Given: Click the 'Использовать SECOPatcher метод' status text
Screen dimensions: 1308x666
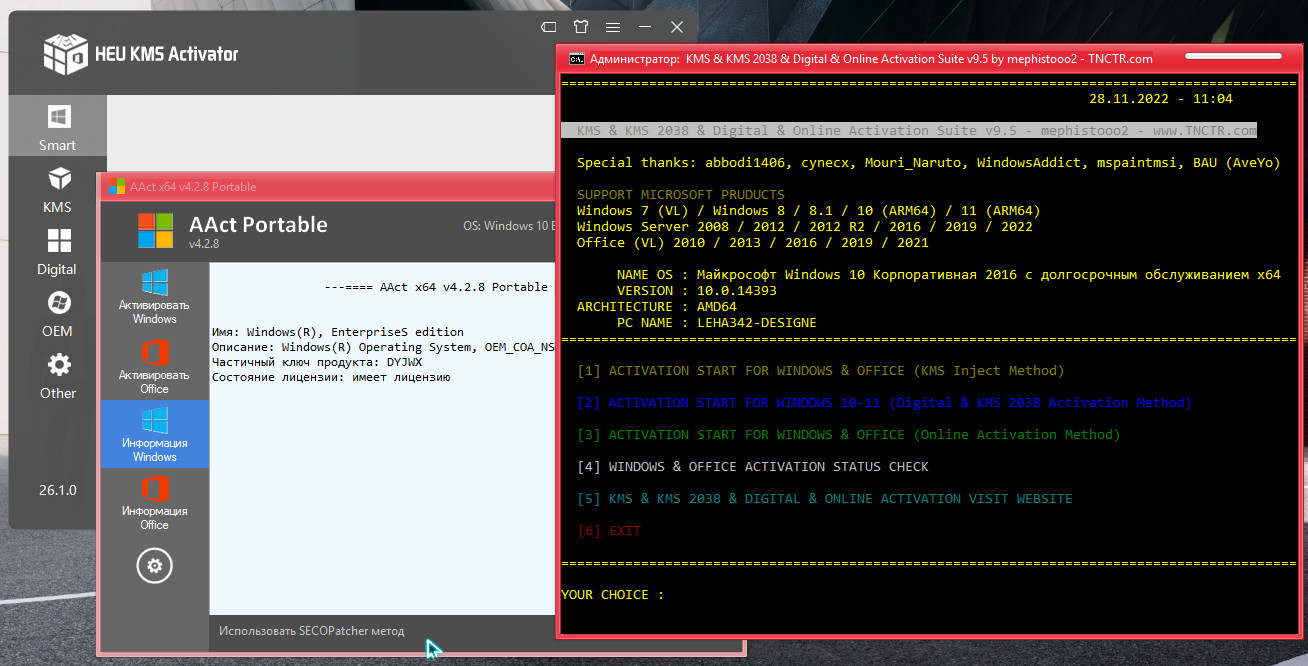Looking at the screenshot, I should (312, 631).
